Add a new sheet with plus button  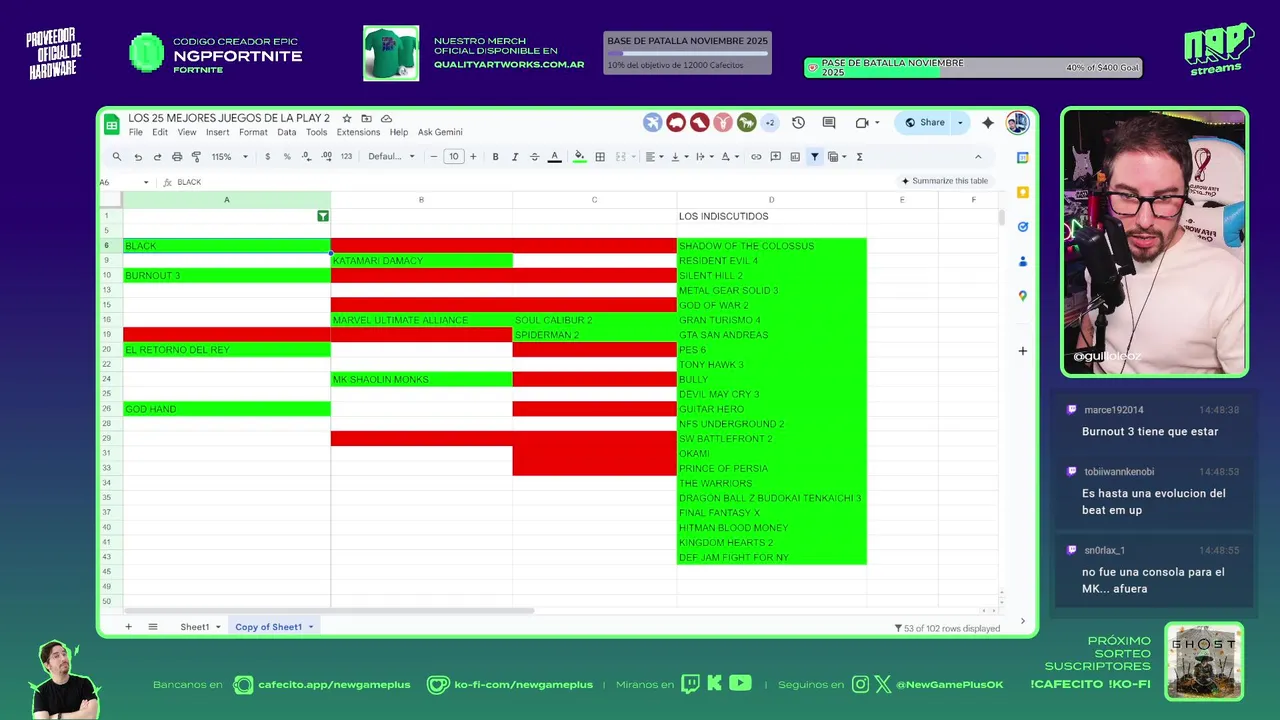[x=128, y=627]
